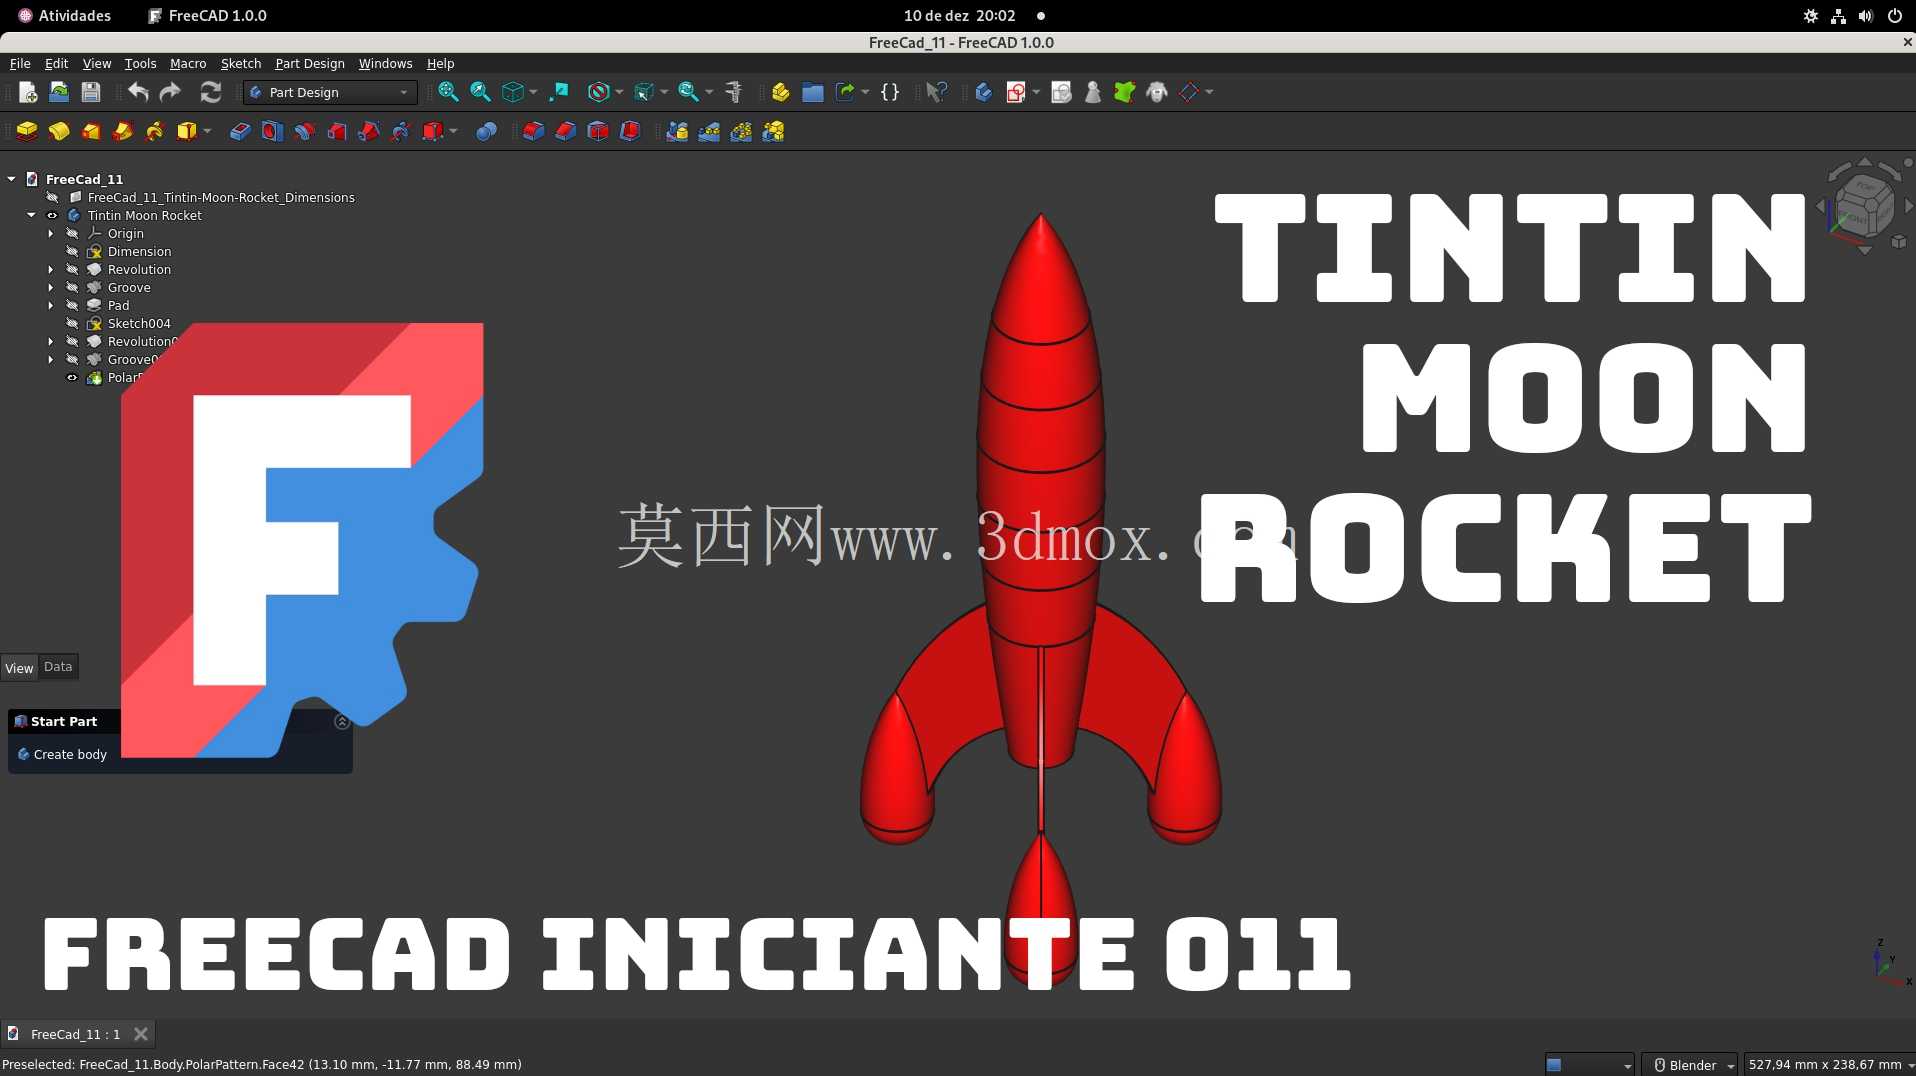
Task: Switch to the Data property tab
Action: (x=58, y=667)
